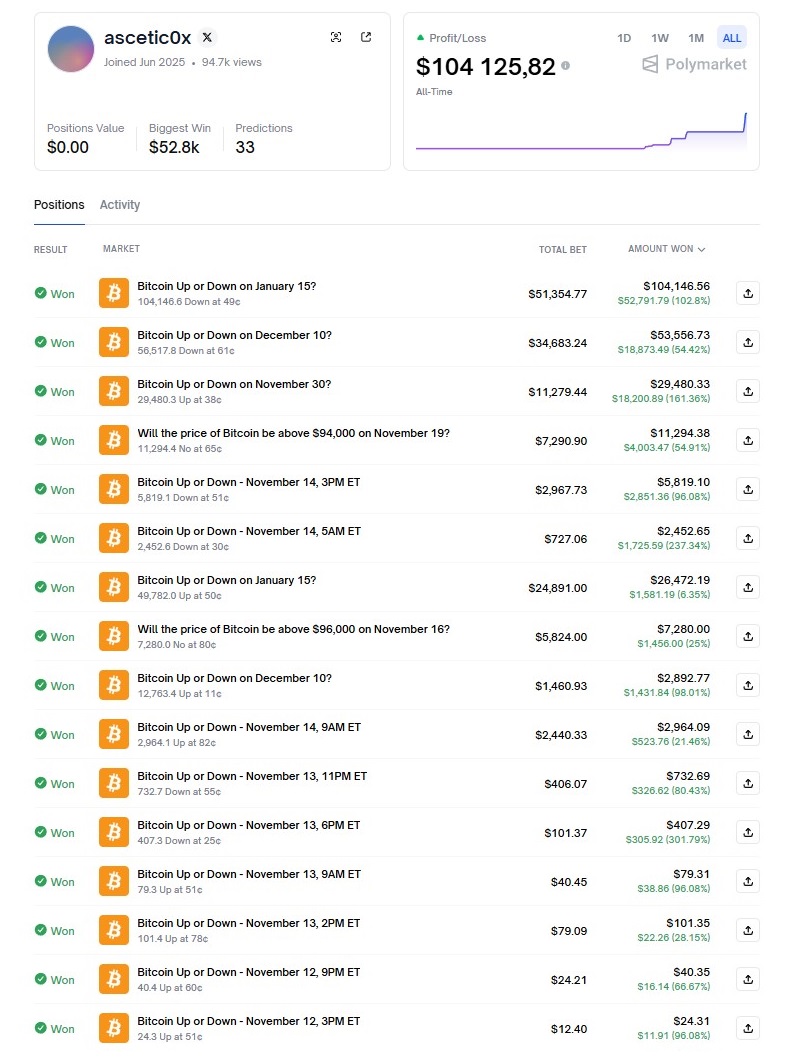Open Bitcoin Up or Down November 13, 6PM ET
Viewport: 794px width, 1060px height.
249,825
